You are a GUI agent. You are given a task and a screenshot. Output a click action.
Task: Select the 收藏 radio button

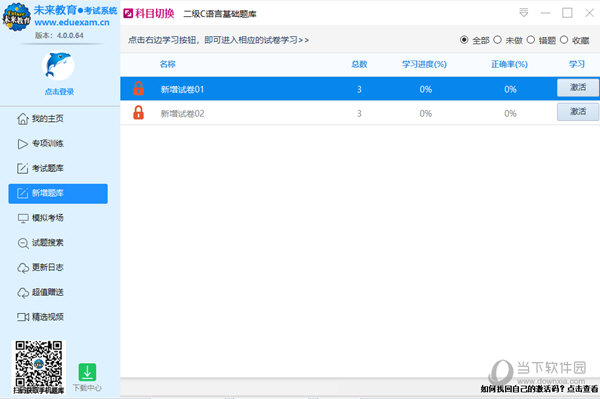(564, 40)
